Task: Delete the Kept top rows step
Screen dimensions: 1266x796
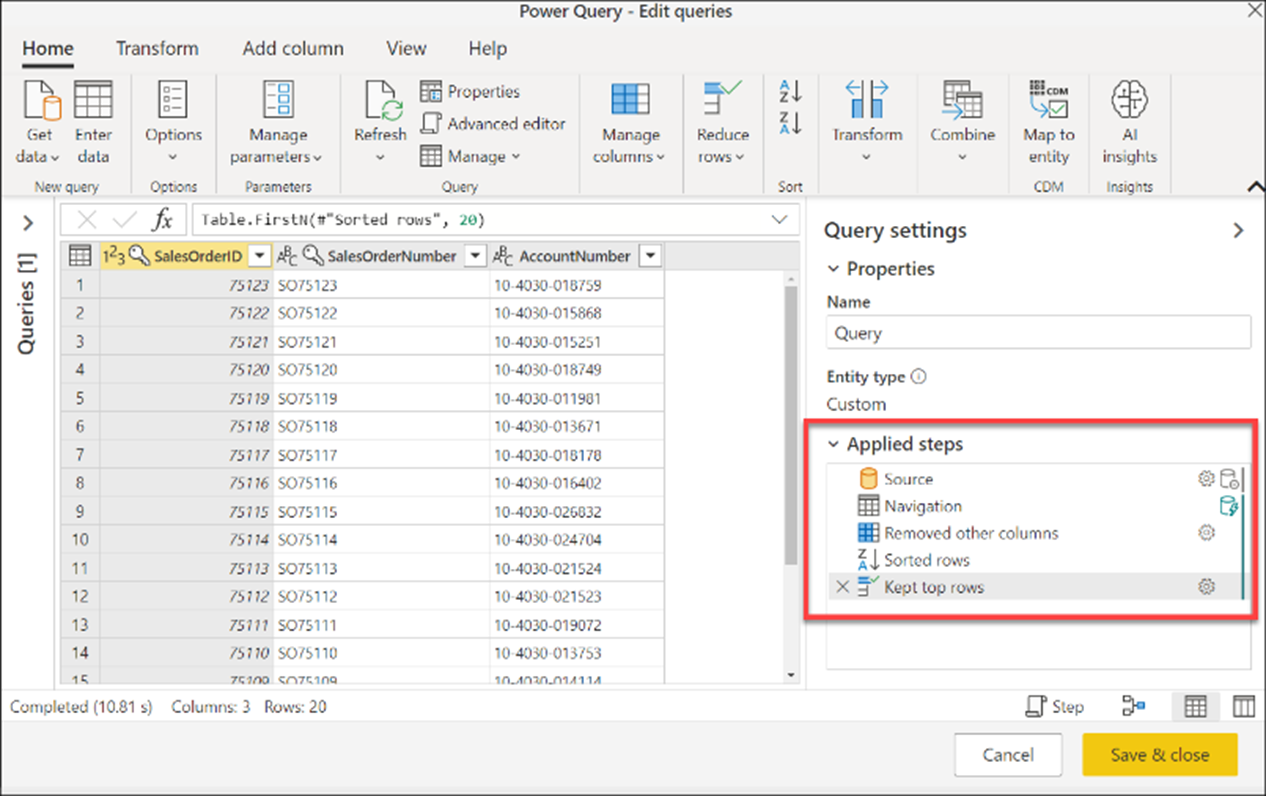Action: pyautogui.click(x=842, y=587)
